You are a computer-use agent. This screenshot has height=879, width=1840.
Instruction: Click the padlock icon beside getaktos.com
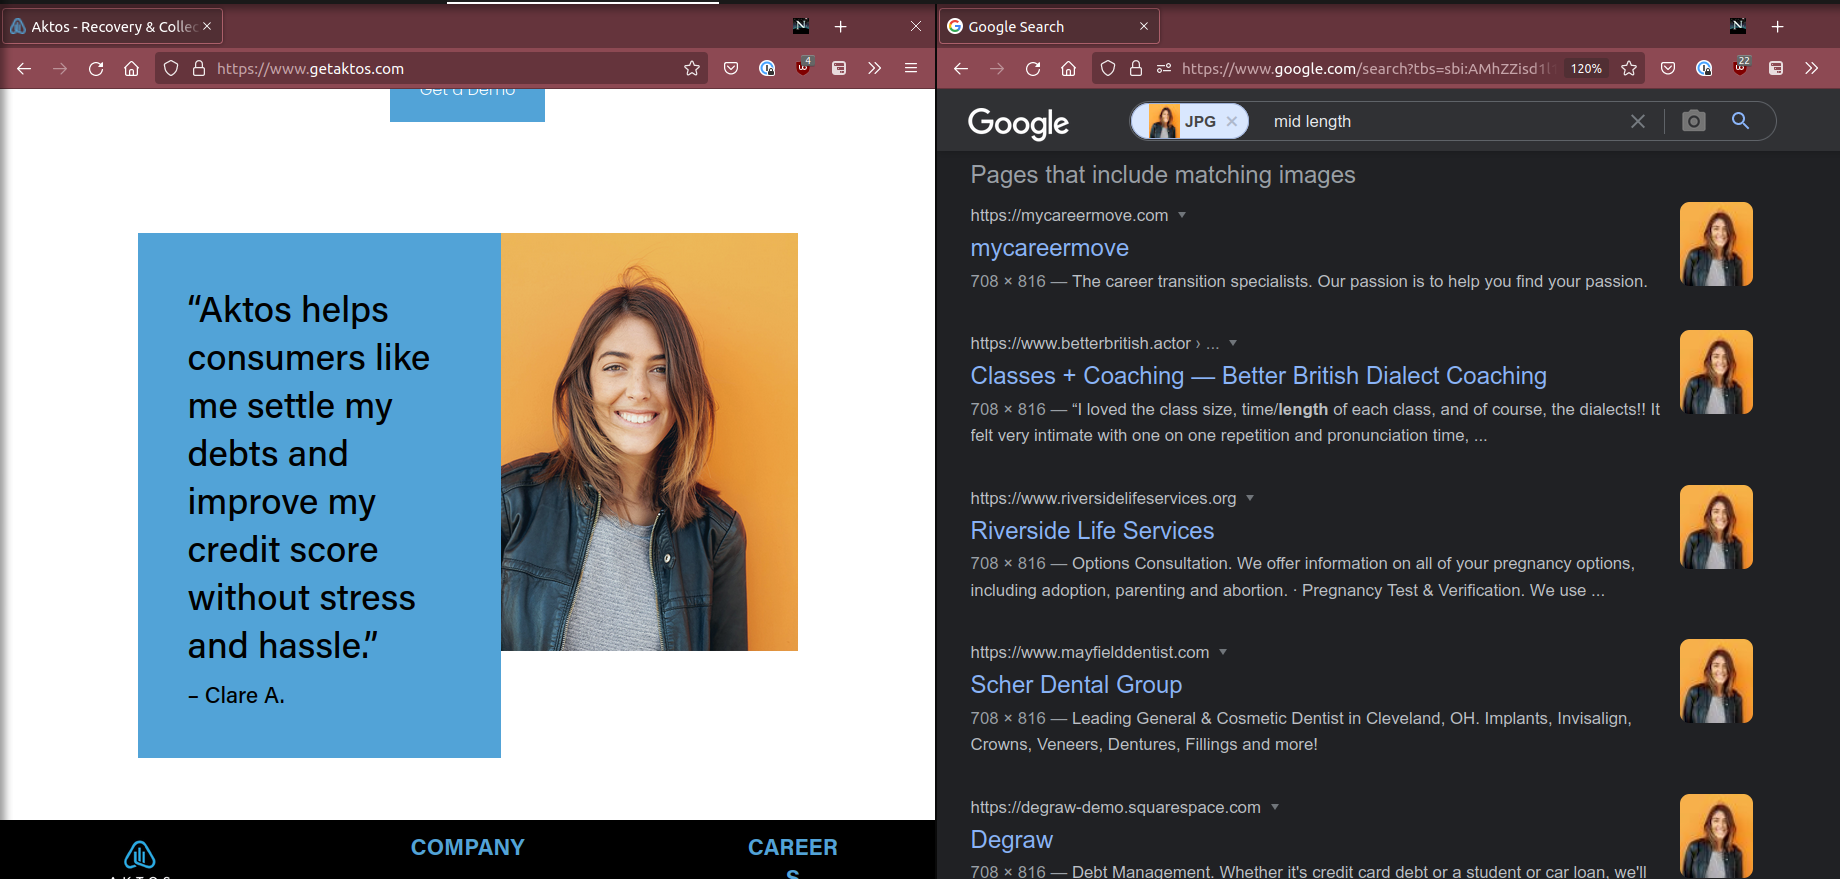[x=199, y=68]
